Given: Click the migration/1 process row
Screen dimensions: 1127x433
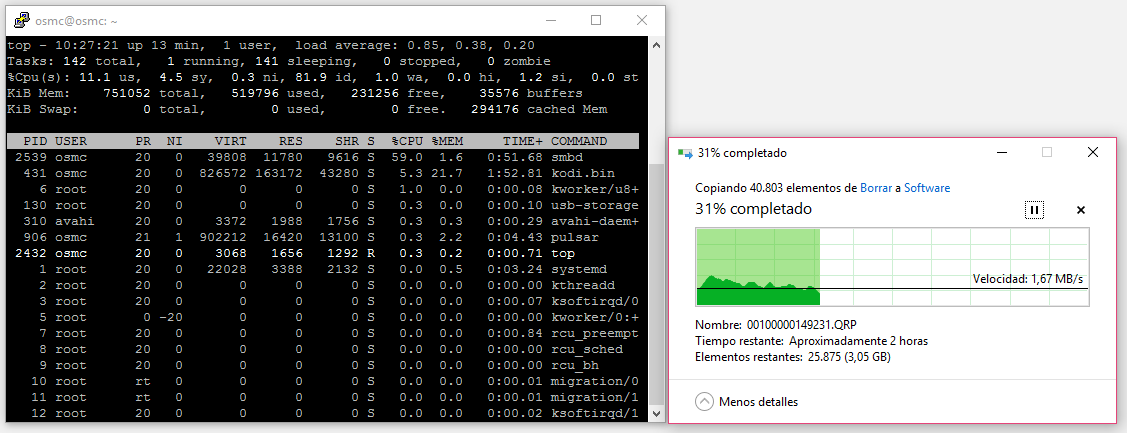Looking at the screenshot, I should coord(323,397).
